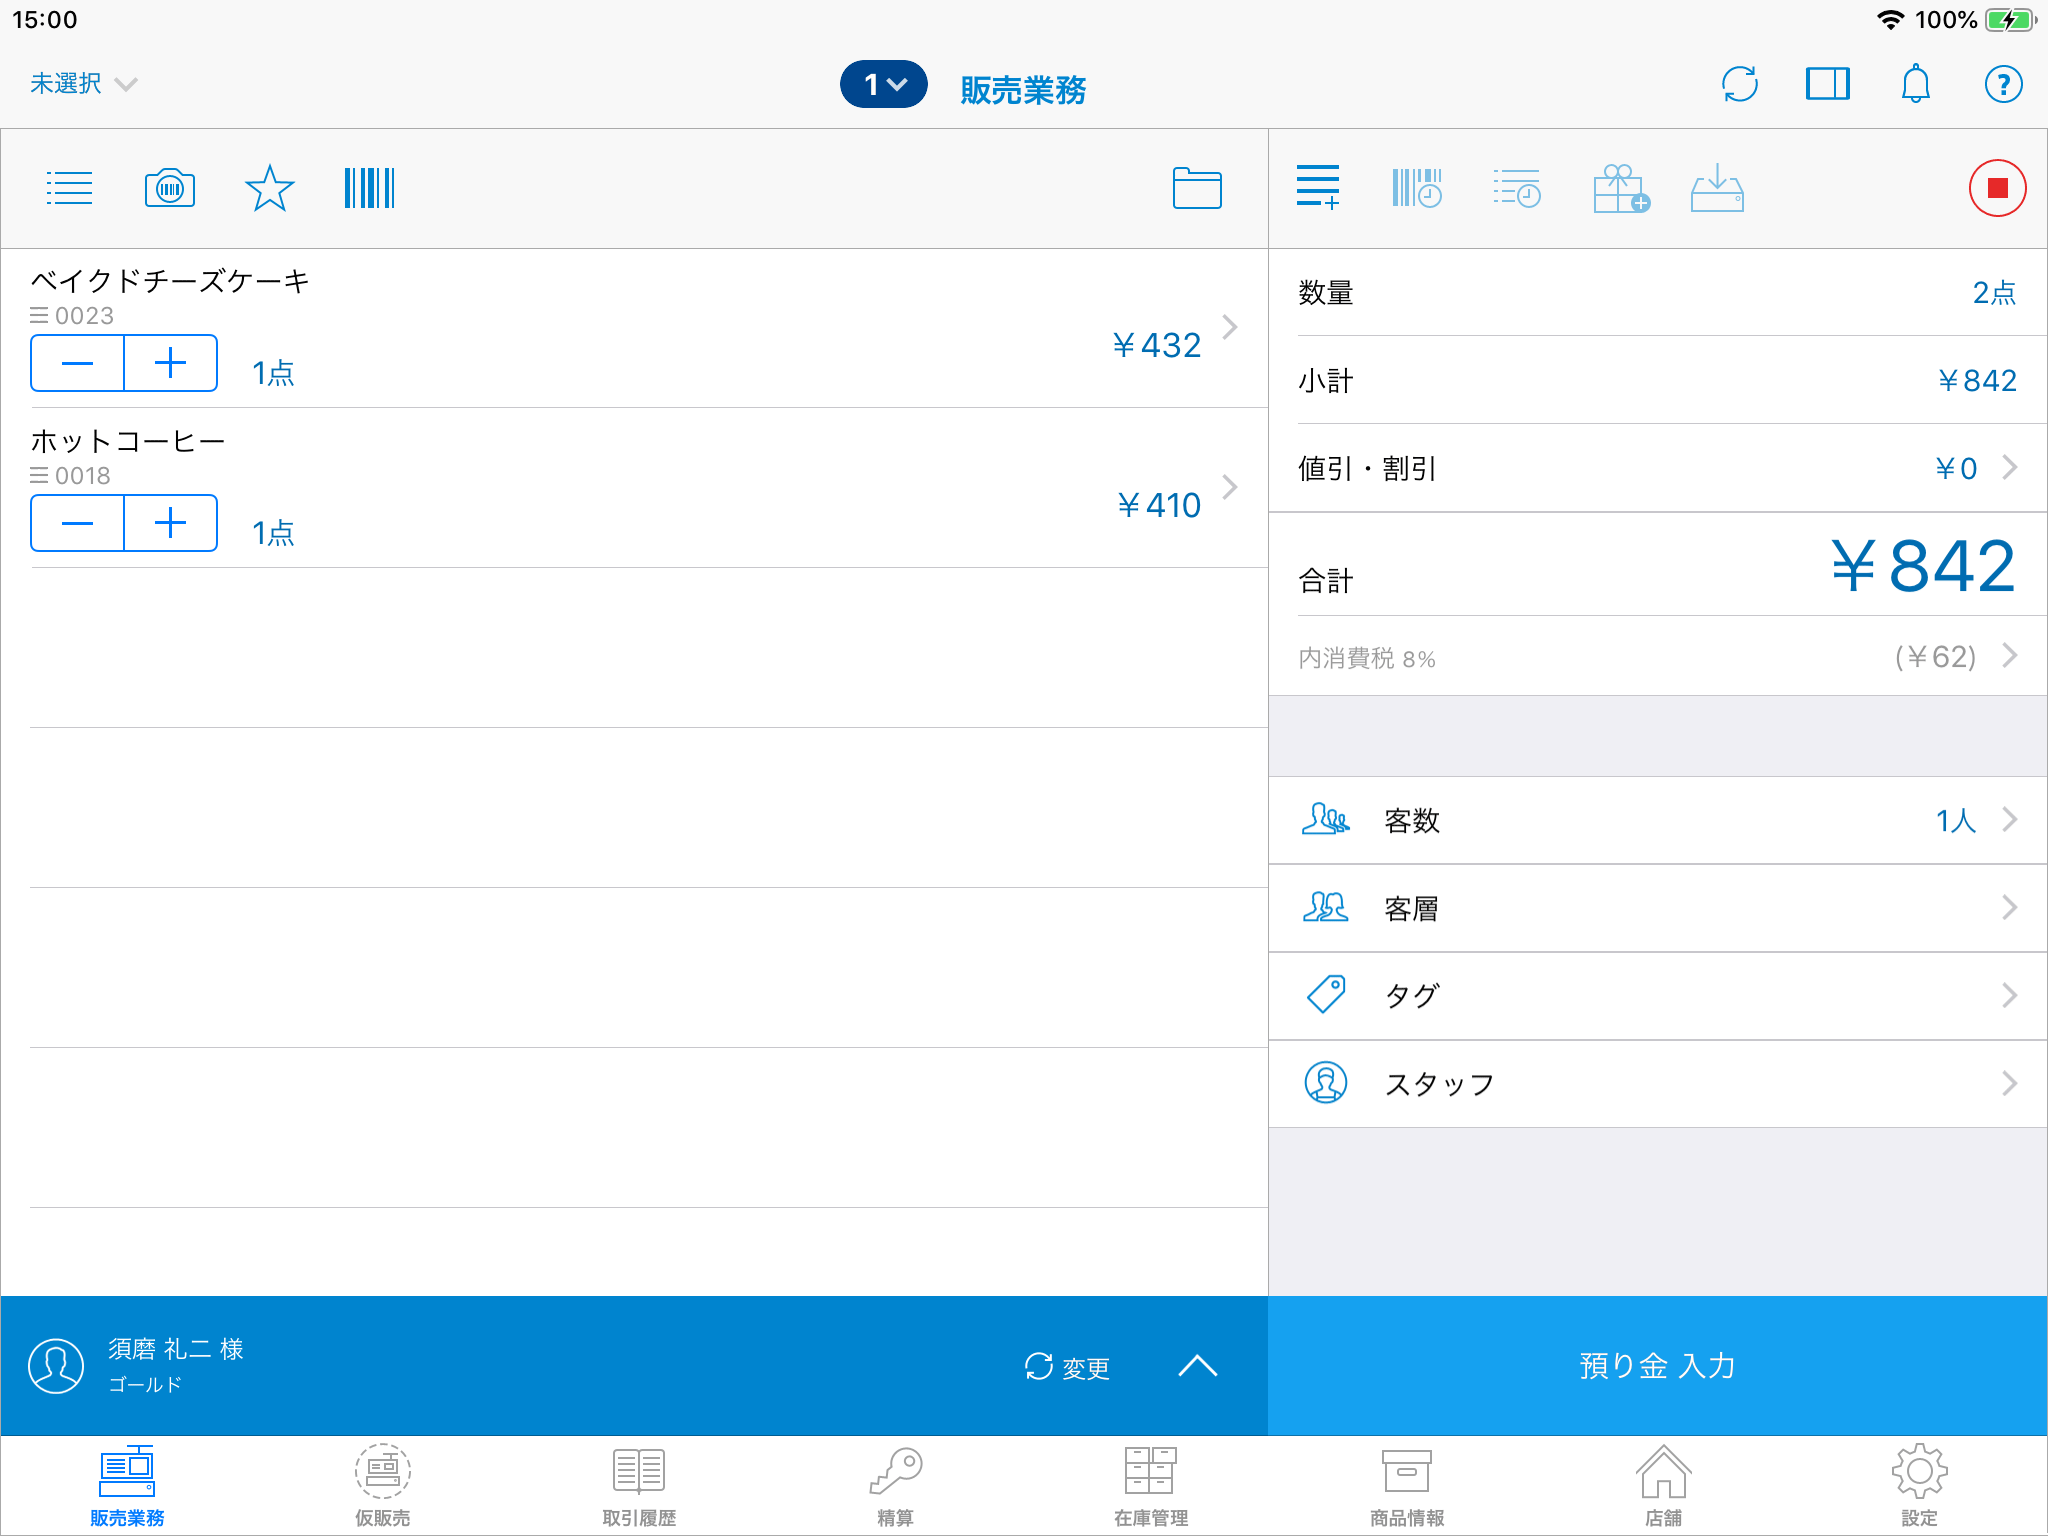Open notifications bell icon
The width and height of the screenshot is (2048, 1536).
[x=1915, y=84]
